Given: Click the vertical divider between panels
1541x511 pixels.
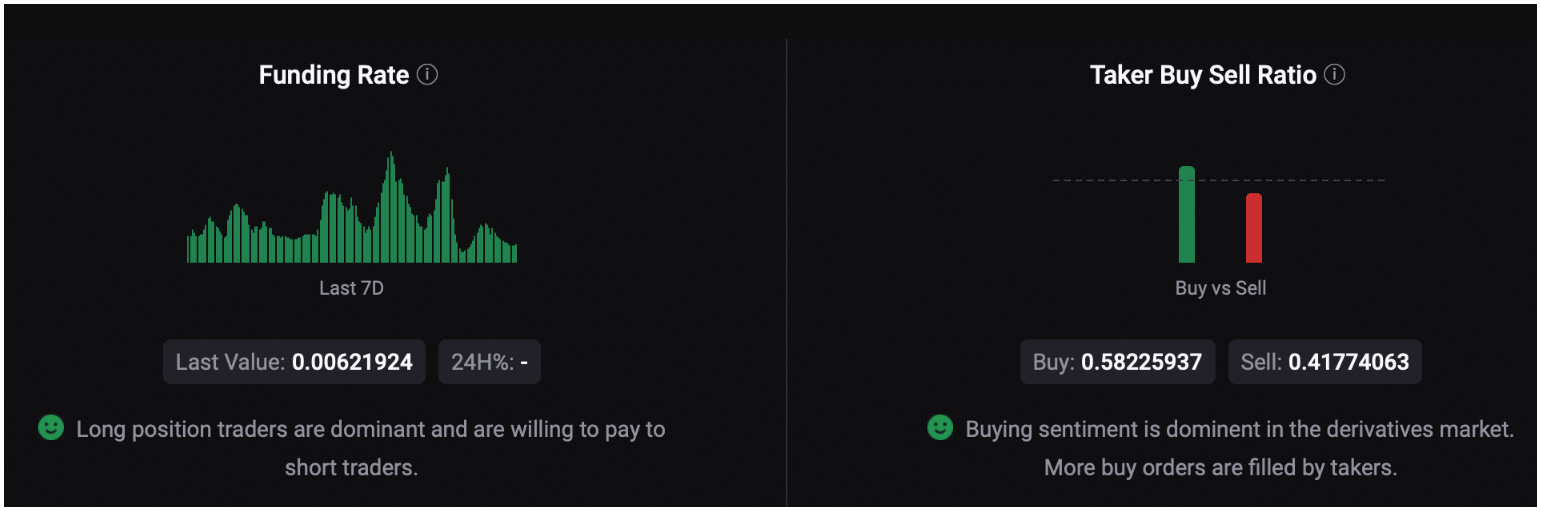Looking at the screenshot, I should coord(787,273).
